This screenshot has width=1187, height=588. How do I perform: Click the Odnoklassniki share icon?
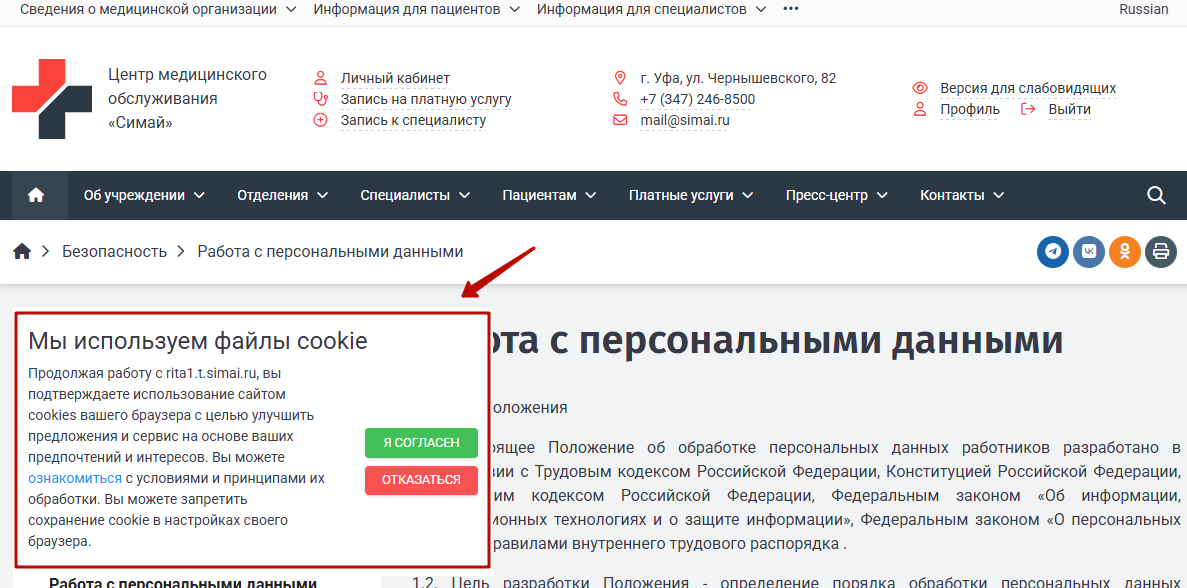point(1125,252)
